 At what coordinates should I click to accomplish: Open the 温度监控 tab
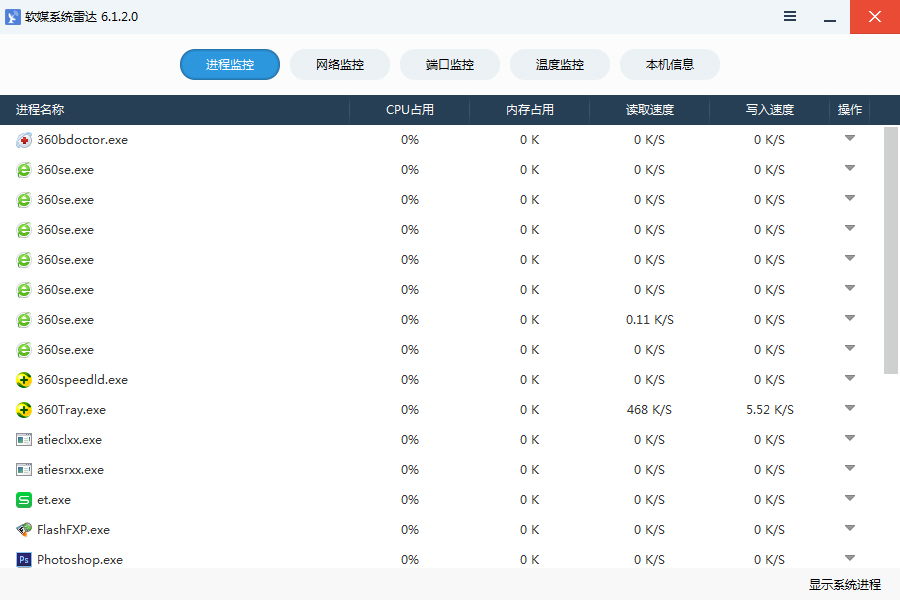click(560, 65)
